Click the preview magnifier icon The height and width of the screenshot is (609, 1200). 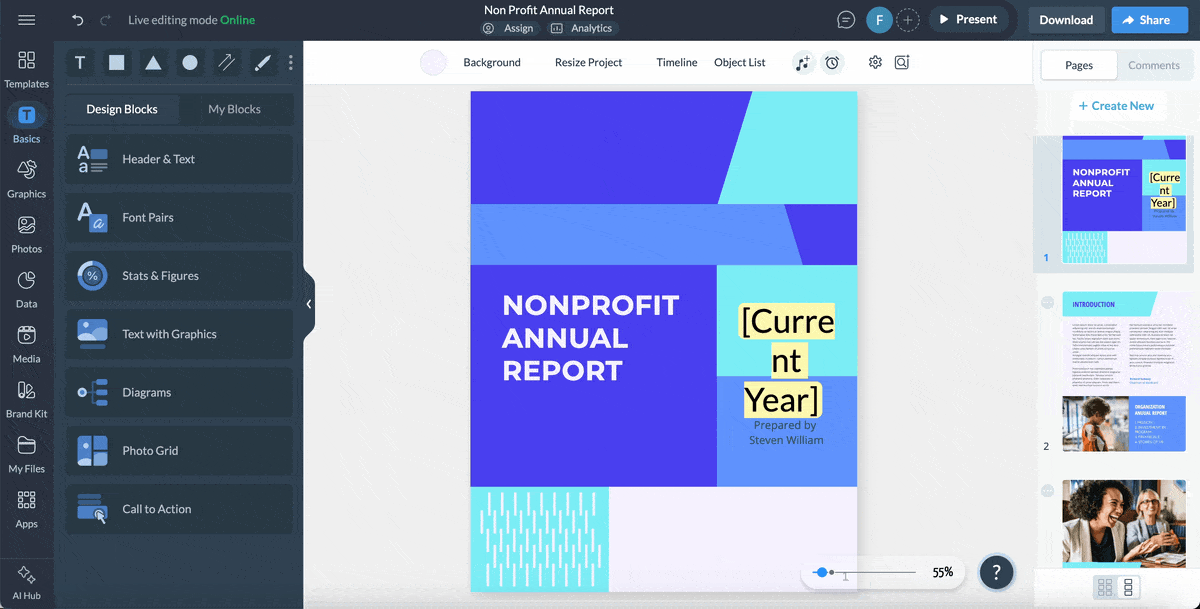pyautogui.click(x=902, y=62)
